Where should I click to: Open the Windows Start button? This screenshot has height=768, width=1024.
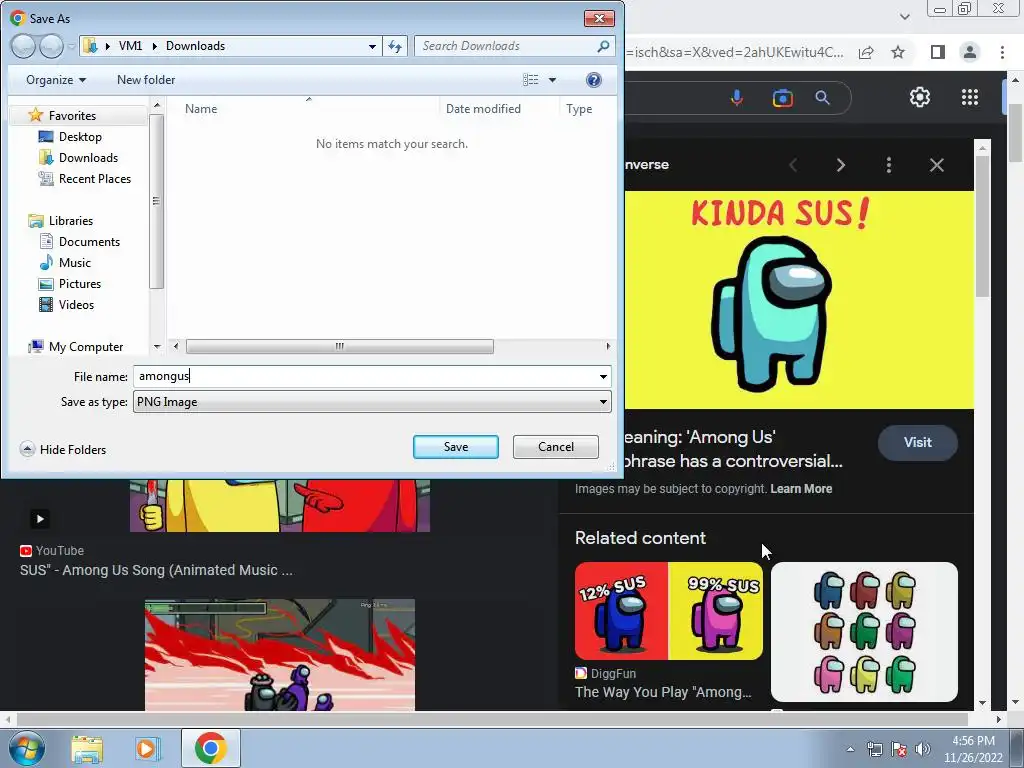pyautogui.click(x=27, y=748)
